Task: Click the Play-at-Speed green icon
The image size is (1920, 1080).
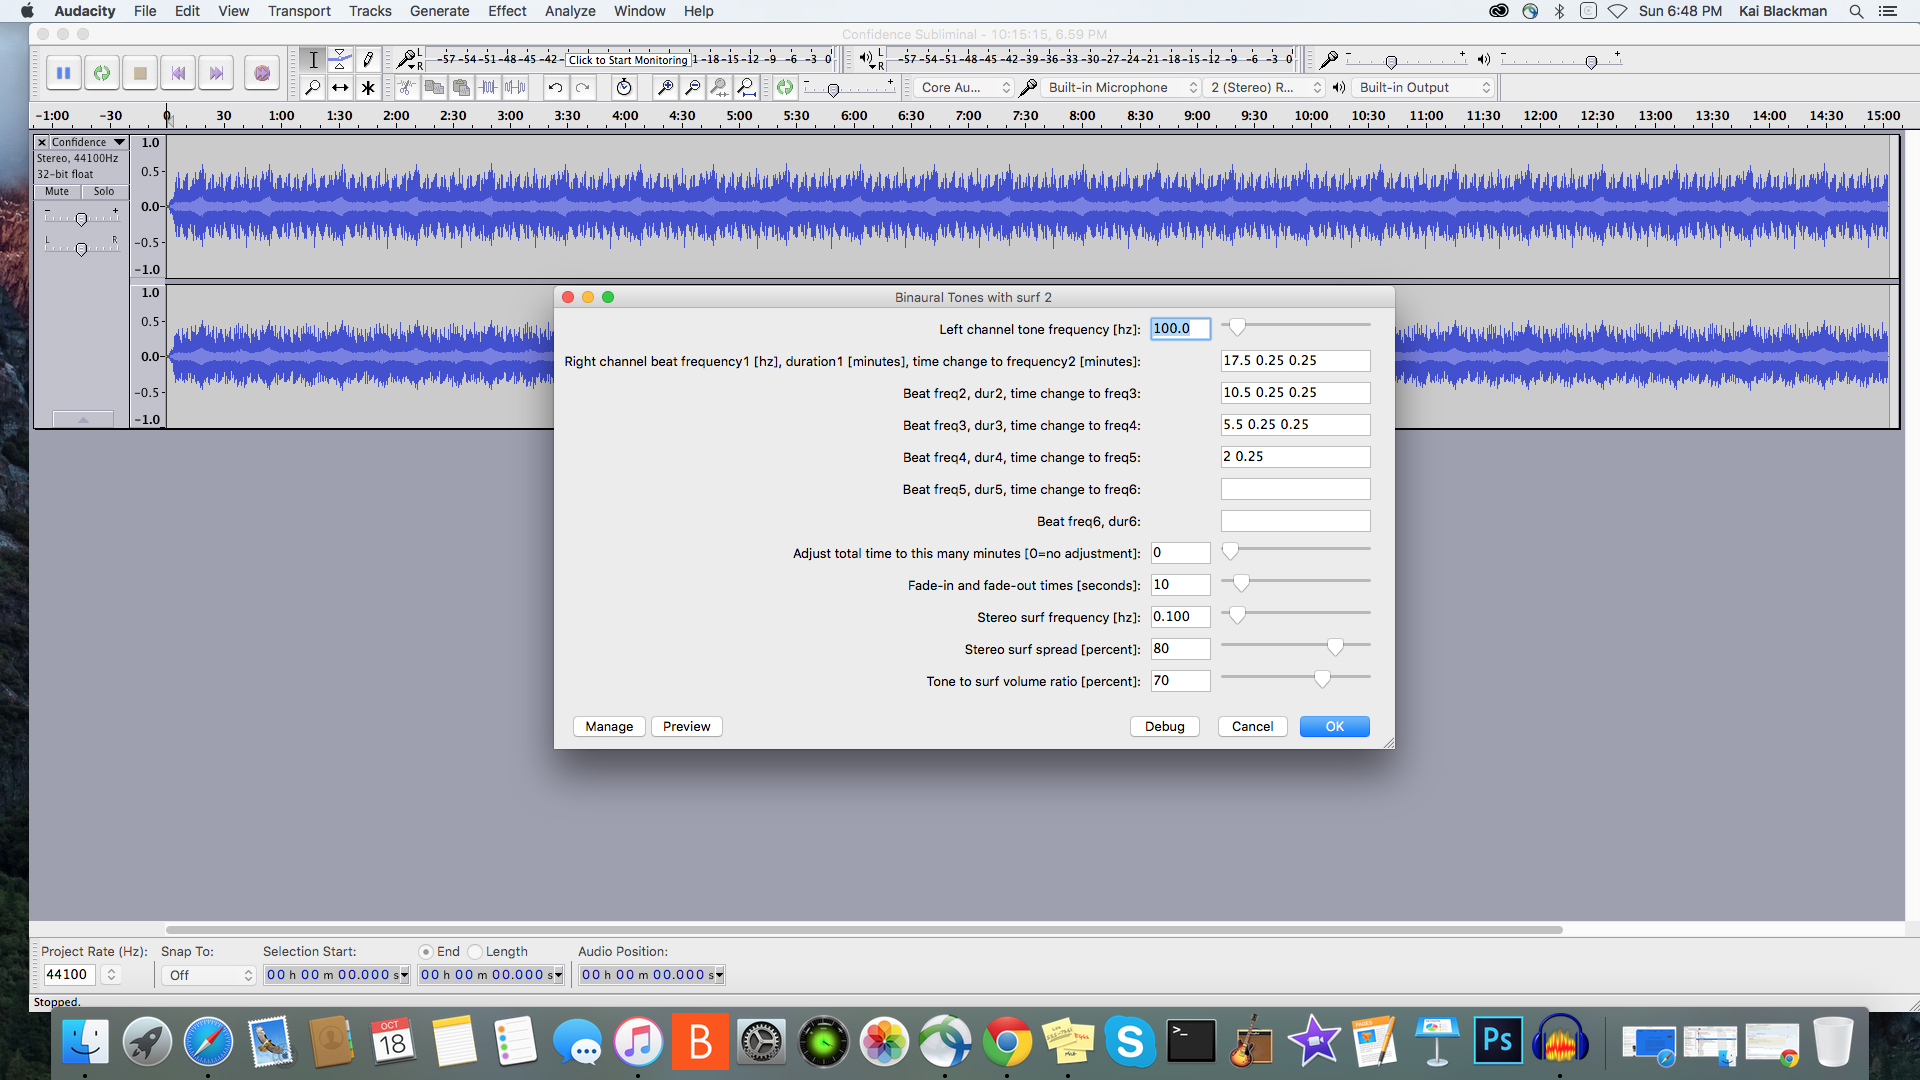Action: point(785,88)
